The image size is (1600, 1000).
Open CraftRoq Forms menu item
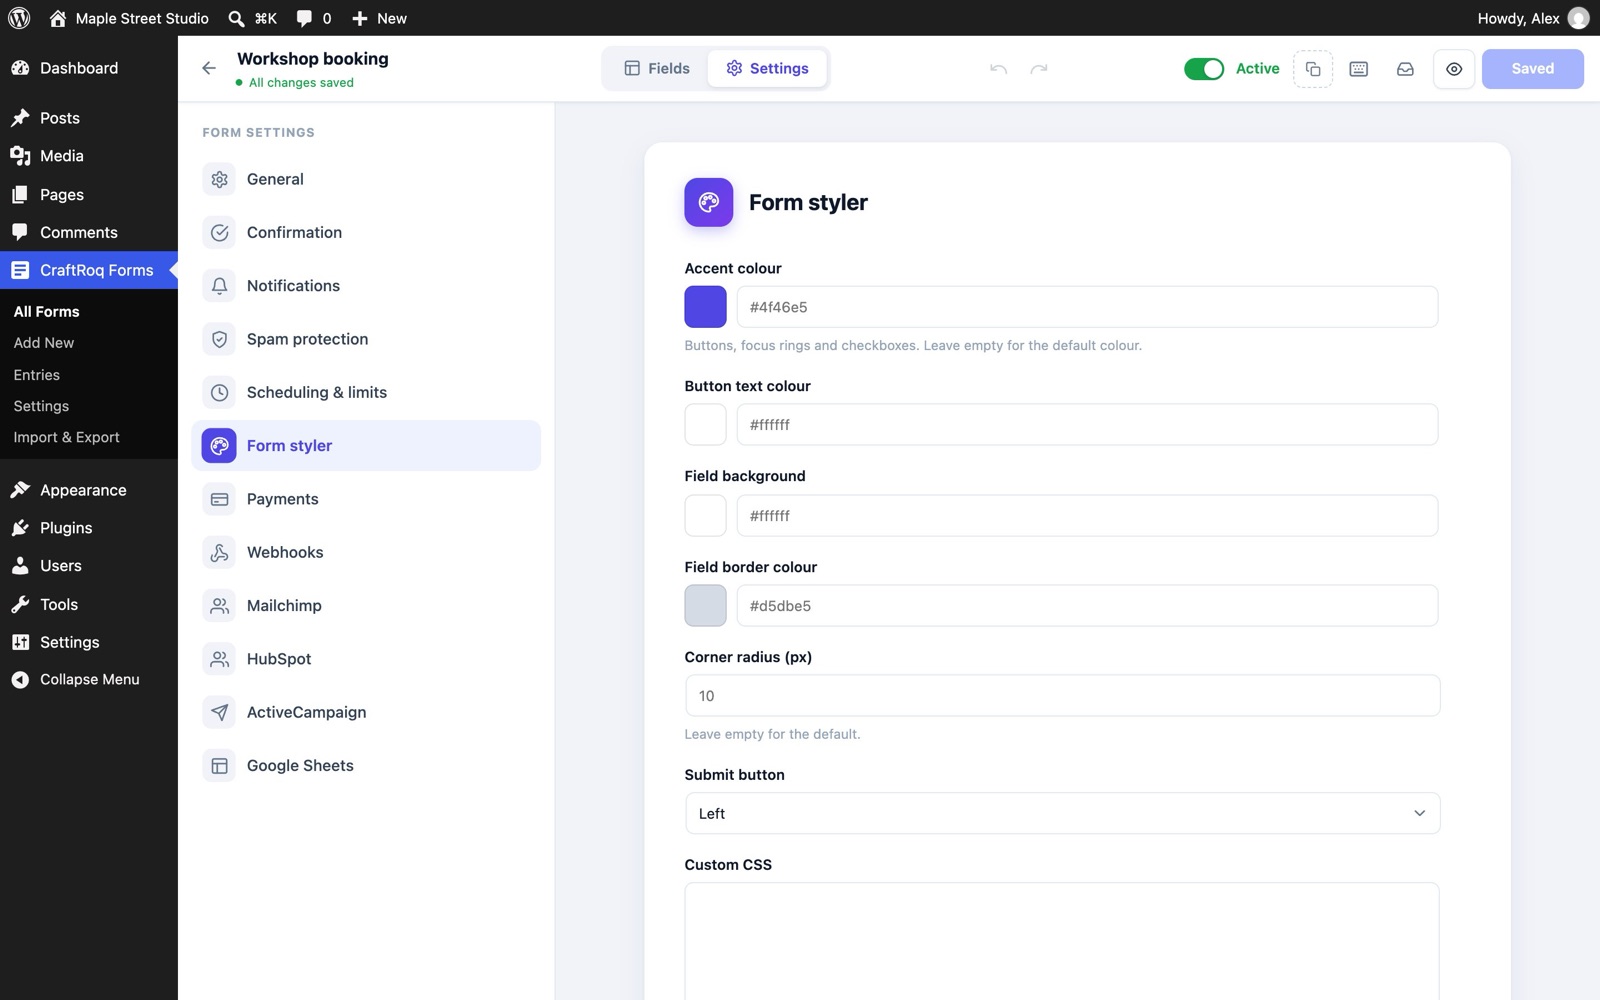89,270
